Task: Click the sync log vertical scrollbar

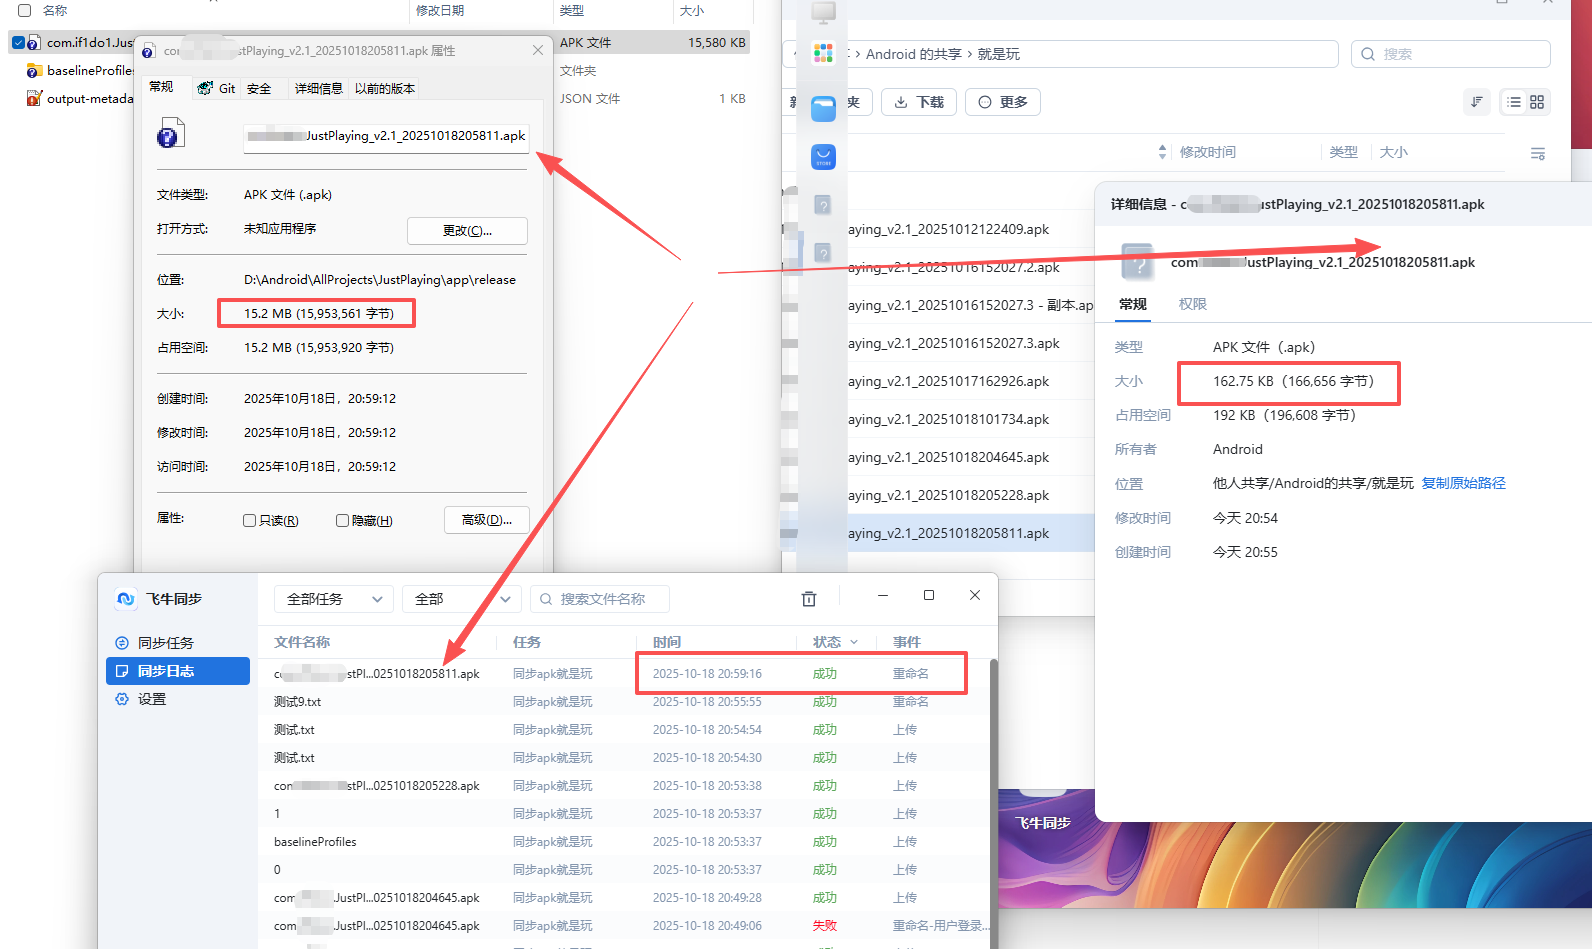Action: 994,802
